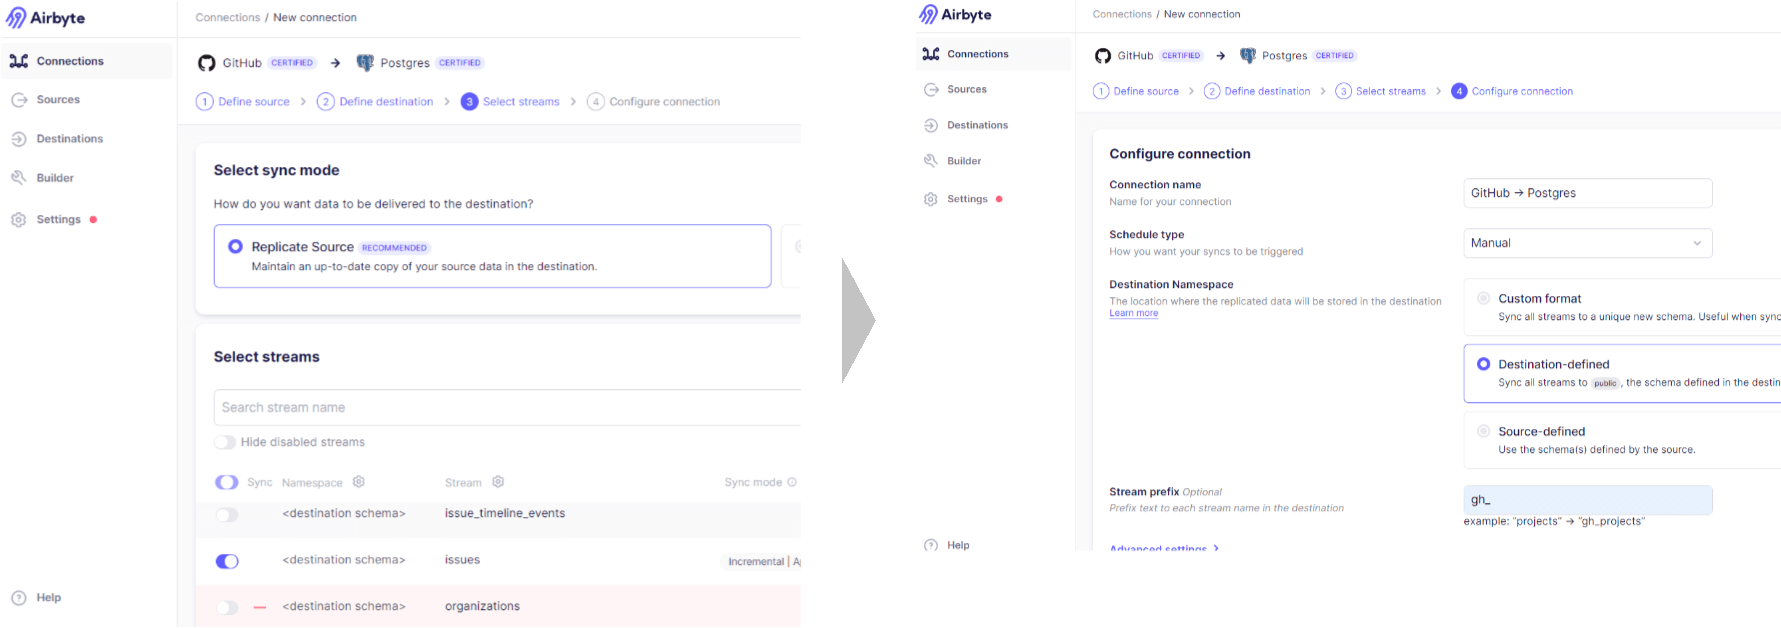Click the gear icon beside Stream column header
This screenshot has width=1781, height=628.
click(498, 482)
